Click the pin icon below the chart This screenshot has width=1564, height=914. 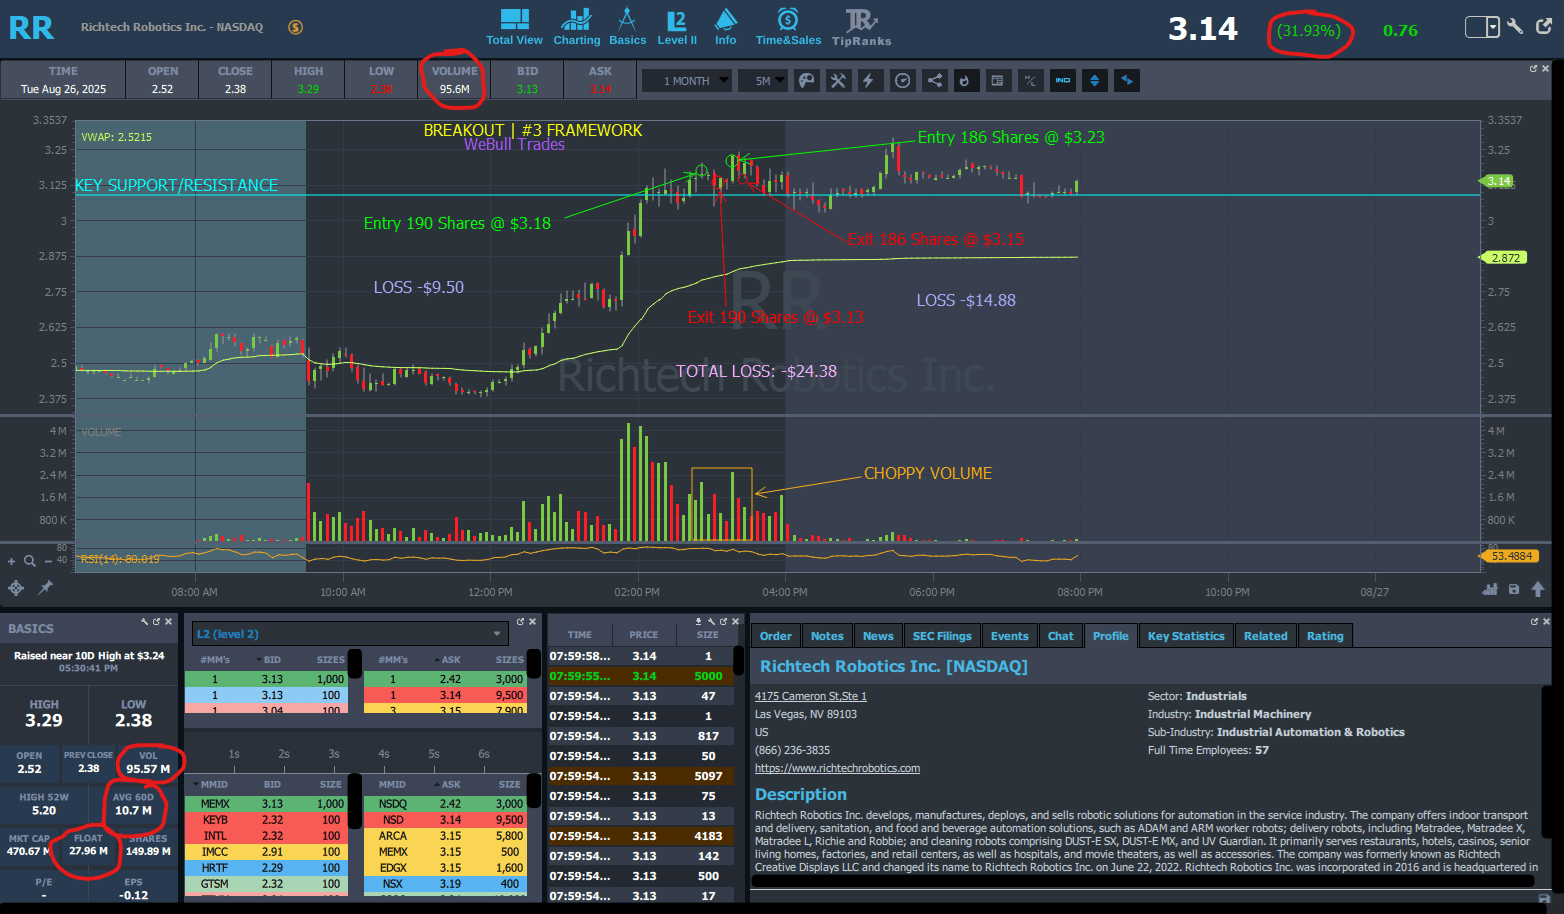point(45,588)
